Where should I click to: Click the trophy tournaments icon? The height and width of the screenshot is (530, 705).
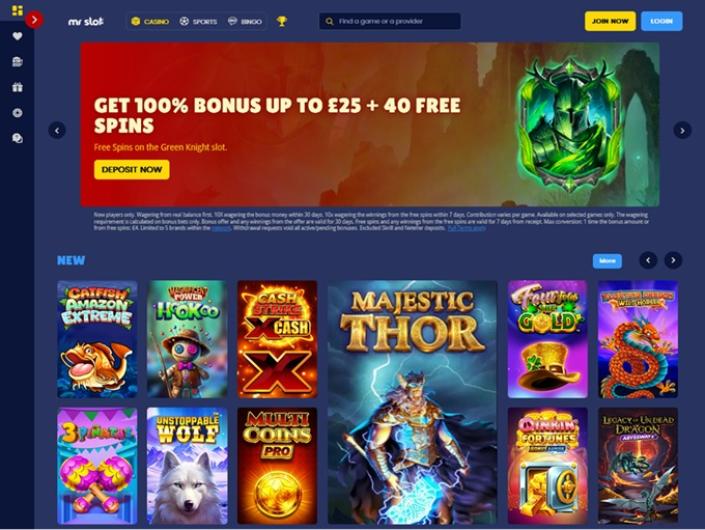(281, 21)
